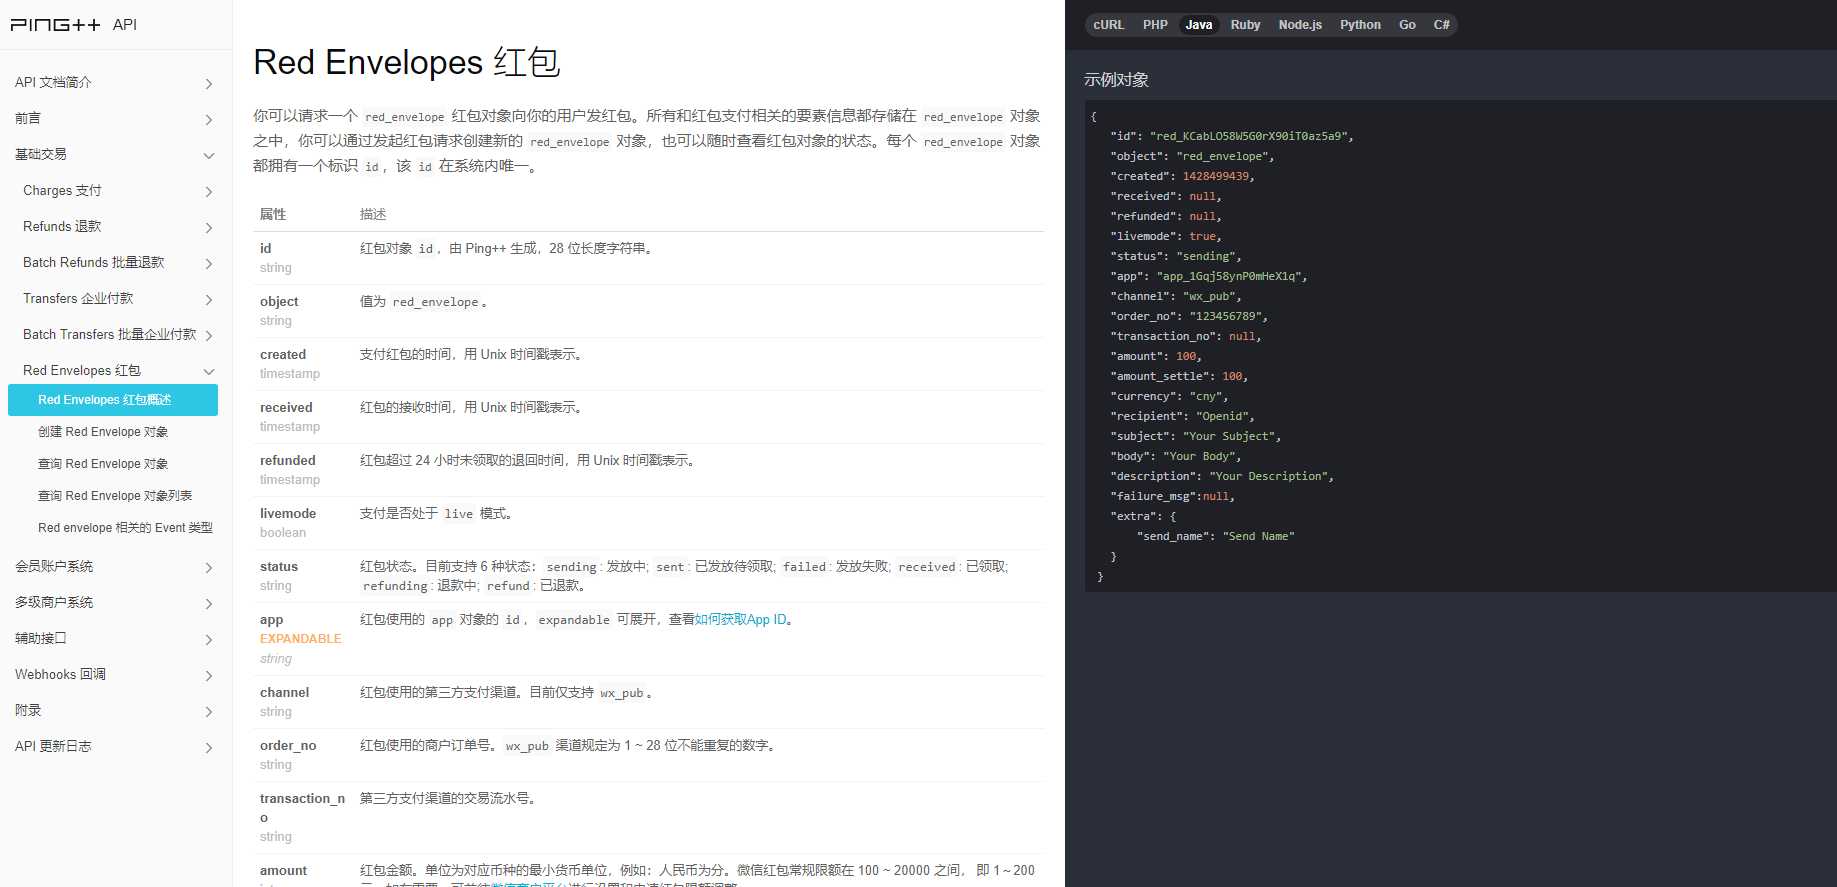
Task: Open the PING++ API logo
Action: pyautogui.click(x=74, y=25)
